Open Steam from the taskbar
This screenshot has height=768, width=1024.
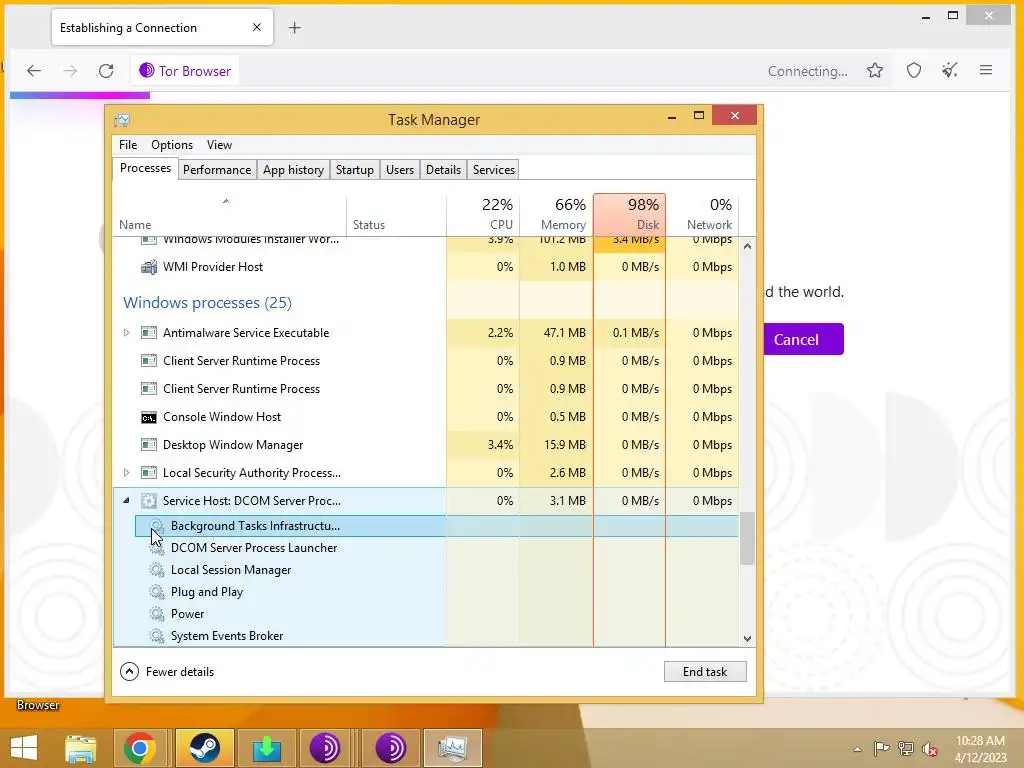tap(204, 748)
